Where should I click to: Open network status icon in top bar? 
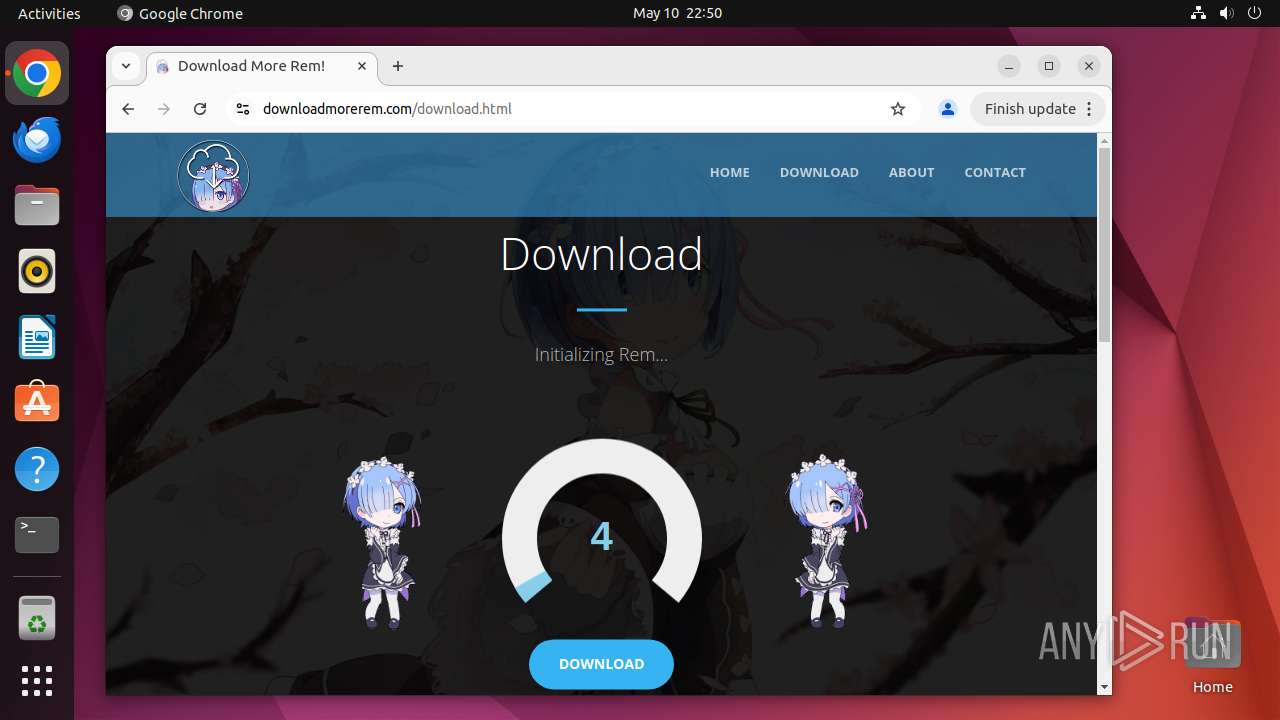pyautogui.click(x=1199, y=13)
